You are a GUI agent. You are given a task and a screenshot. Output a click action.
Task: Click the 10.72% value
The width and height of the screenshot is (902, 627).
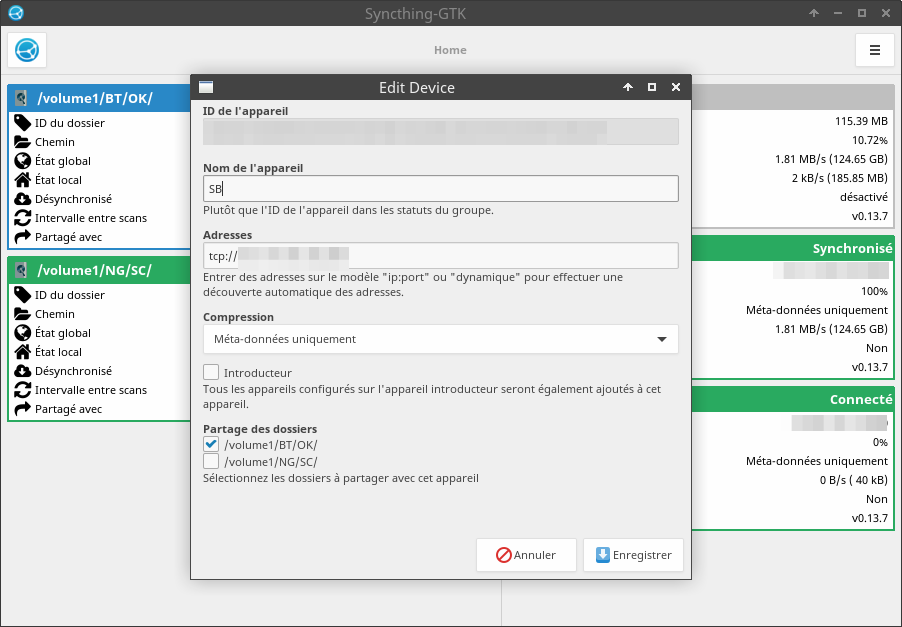coord(870,140)
